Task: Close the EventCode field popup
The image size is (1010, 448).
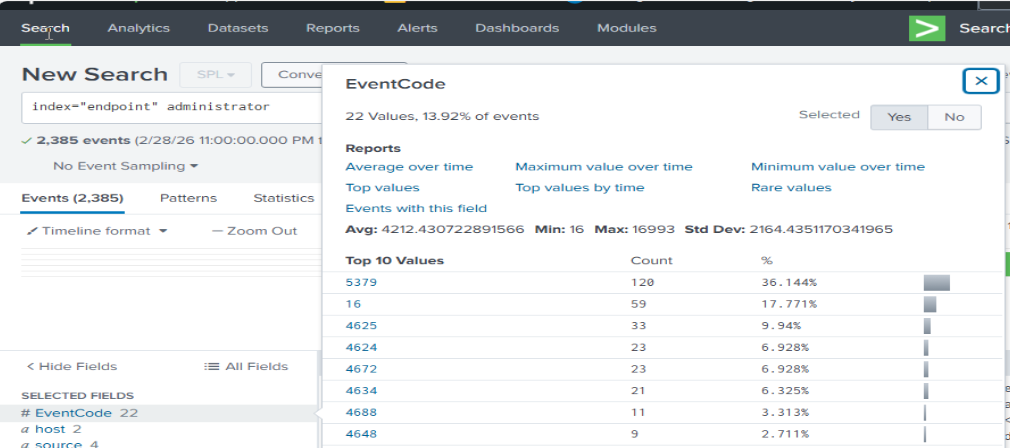Action: [981, 80]
